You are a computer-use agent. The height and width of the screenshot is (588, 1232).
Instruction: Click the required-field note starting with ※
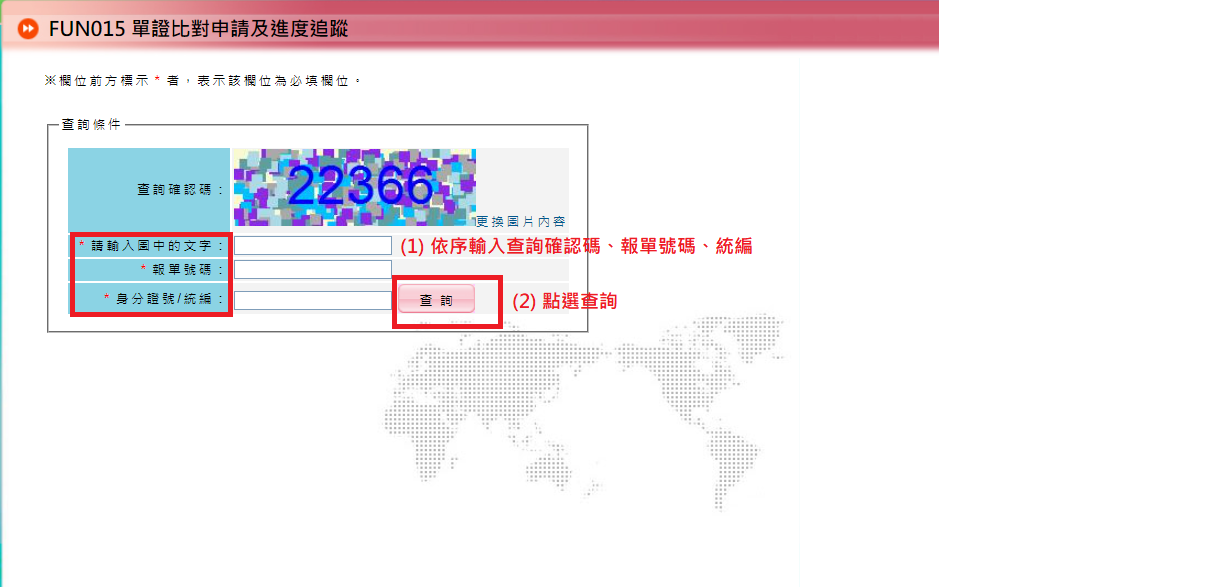(202, 80)
